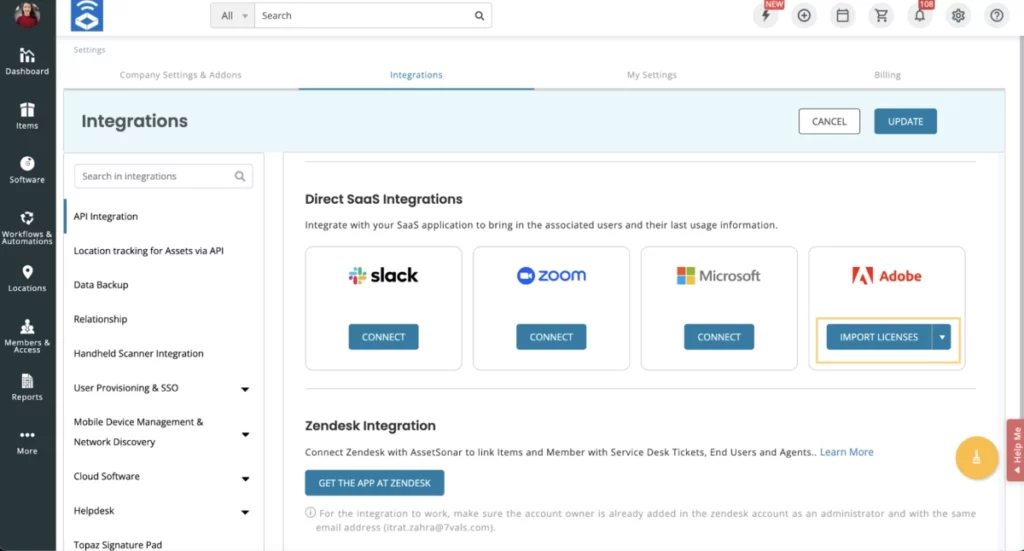Image resolution: width=1024 pixels, height=551 pixels.
Task: Click the Cancel button
Action: click(829, 121)
